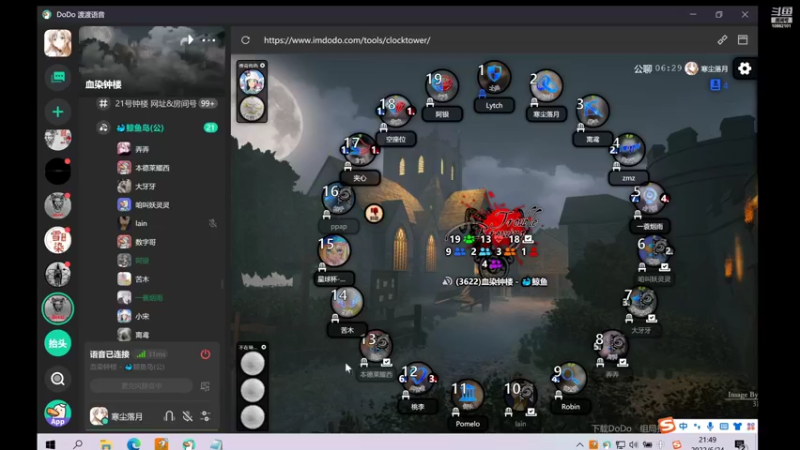Toggle Sogou input Chinese mode
800x450 pixels.
[x=683, y=426]
